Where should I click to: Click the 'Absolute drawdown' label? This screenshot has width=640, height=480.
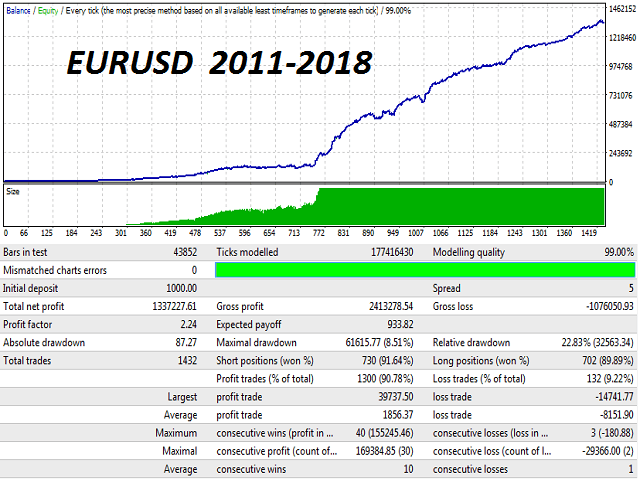point(44,342)
